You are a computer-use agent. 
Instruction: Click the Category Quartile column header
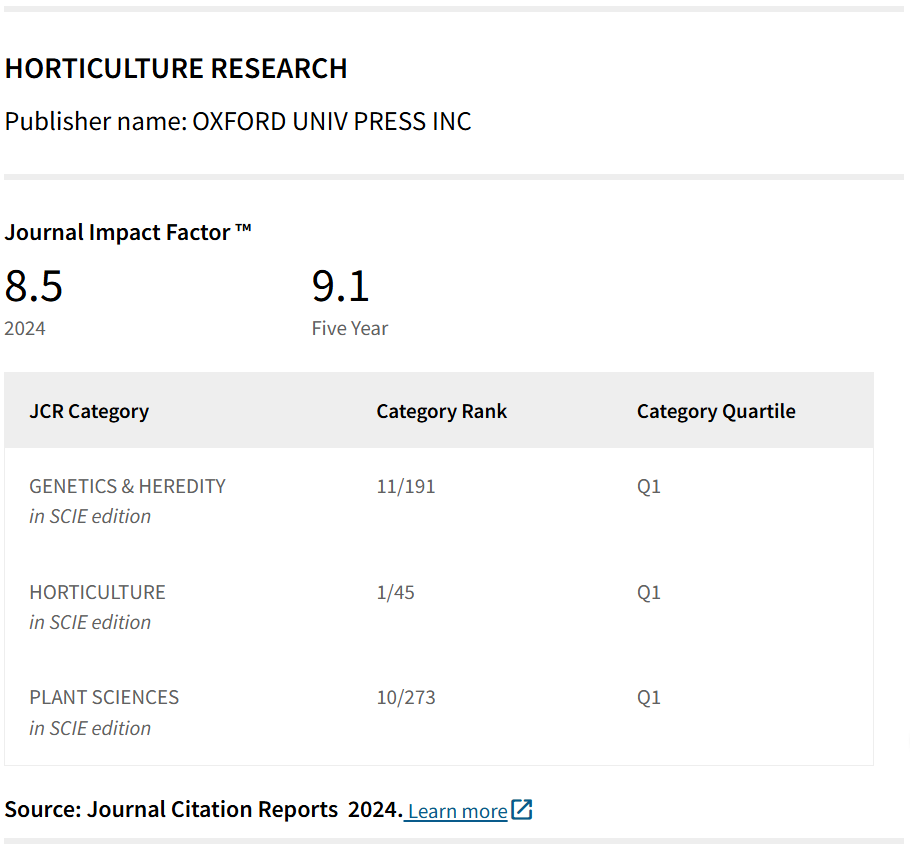716,411
